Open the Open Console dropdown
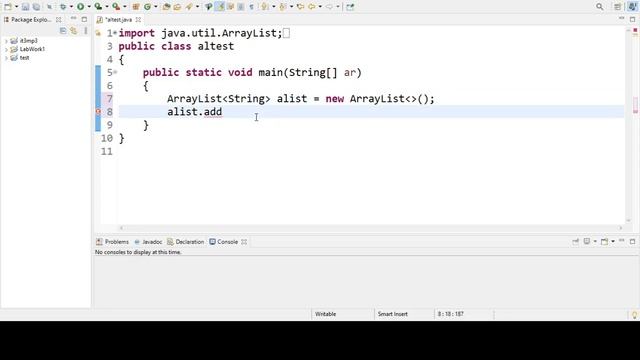The height and width of the screenshot is (360, 640). click(613, 242)
